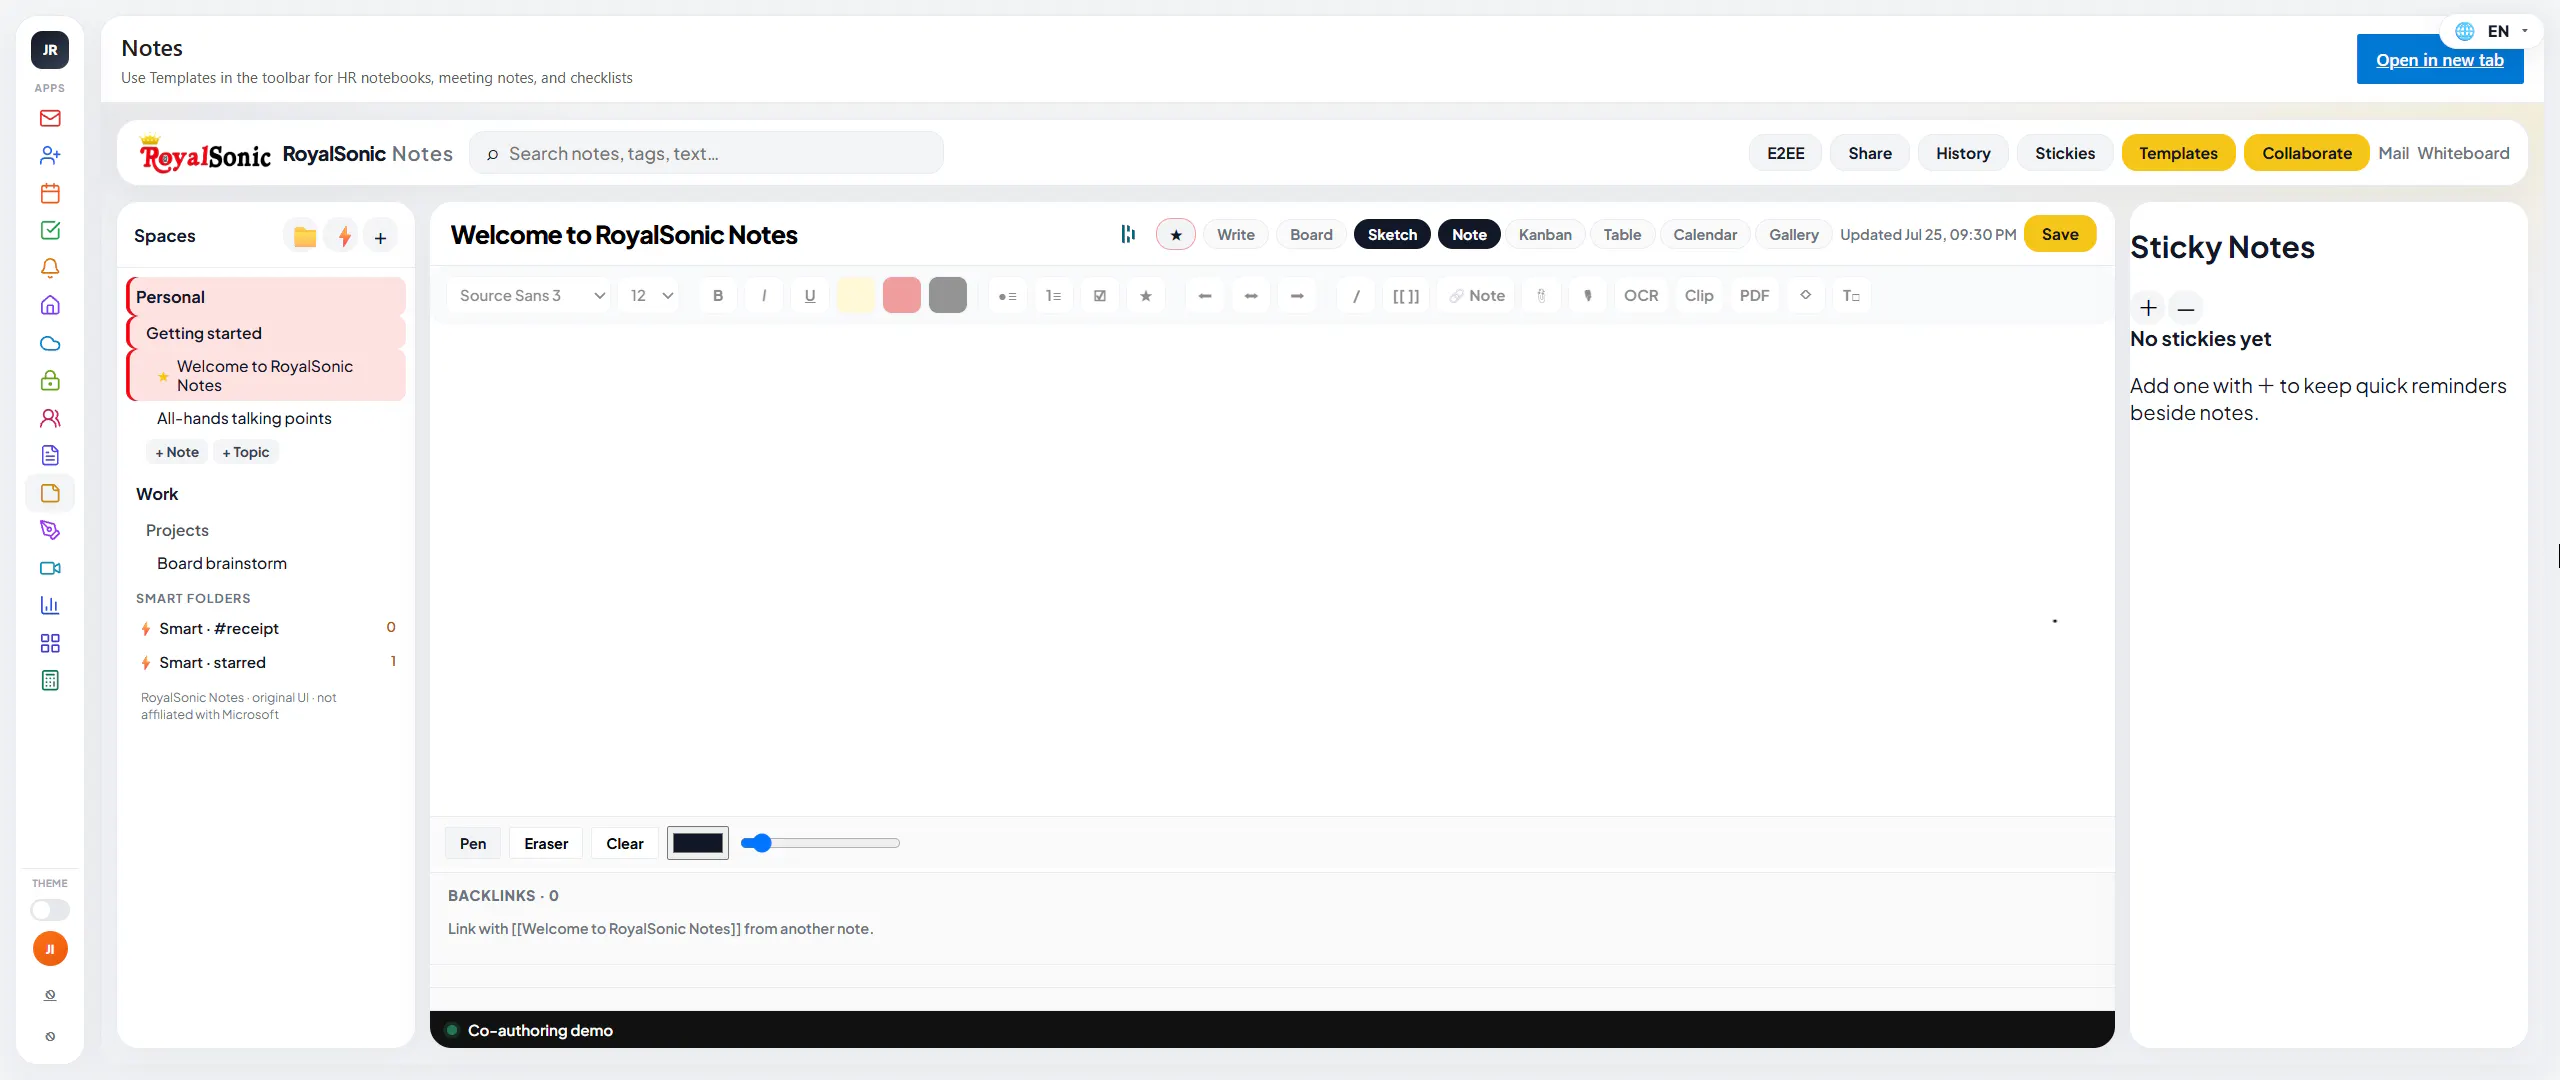Open the video camera icon in sidebar
The width and height of the screenshot is (2560, 1080).
pos(50,568)
